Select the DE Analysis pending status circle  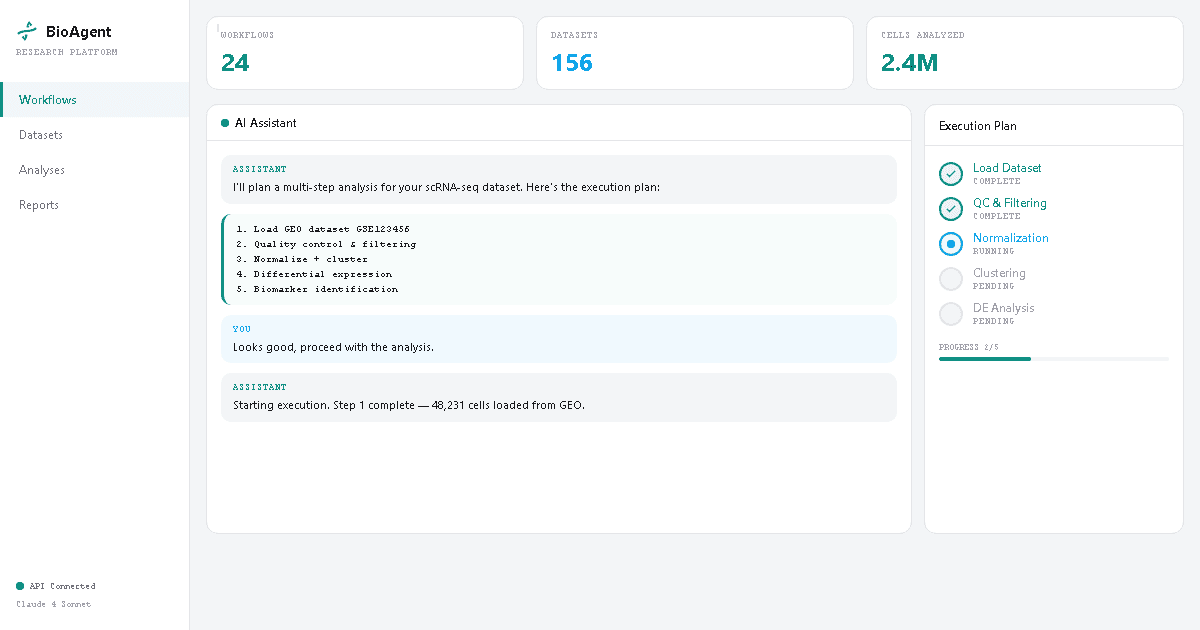tap(950, 314)
